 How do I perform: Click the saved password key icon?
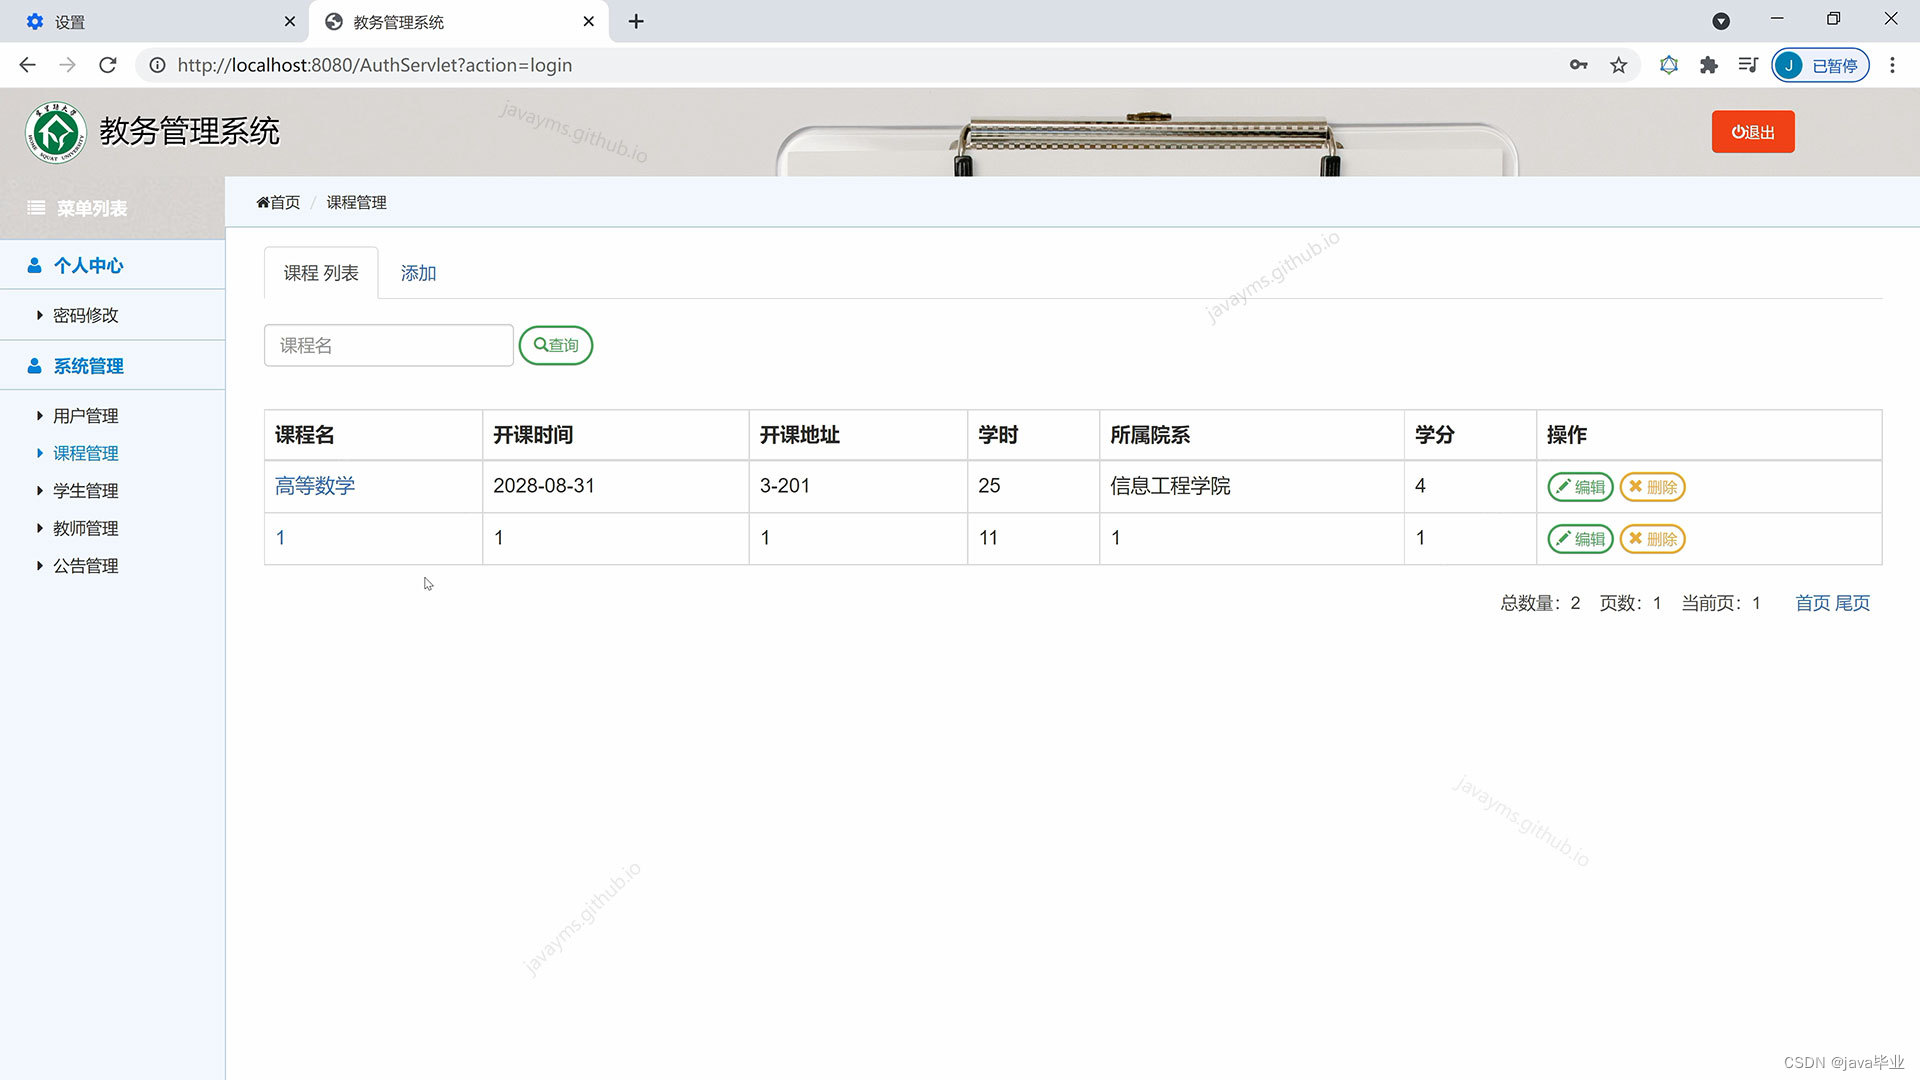pyautogui.click(x=1578, y=65)
